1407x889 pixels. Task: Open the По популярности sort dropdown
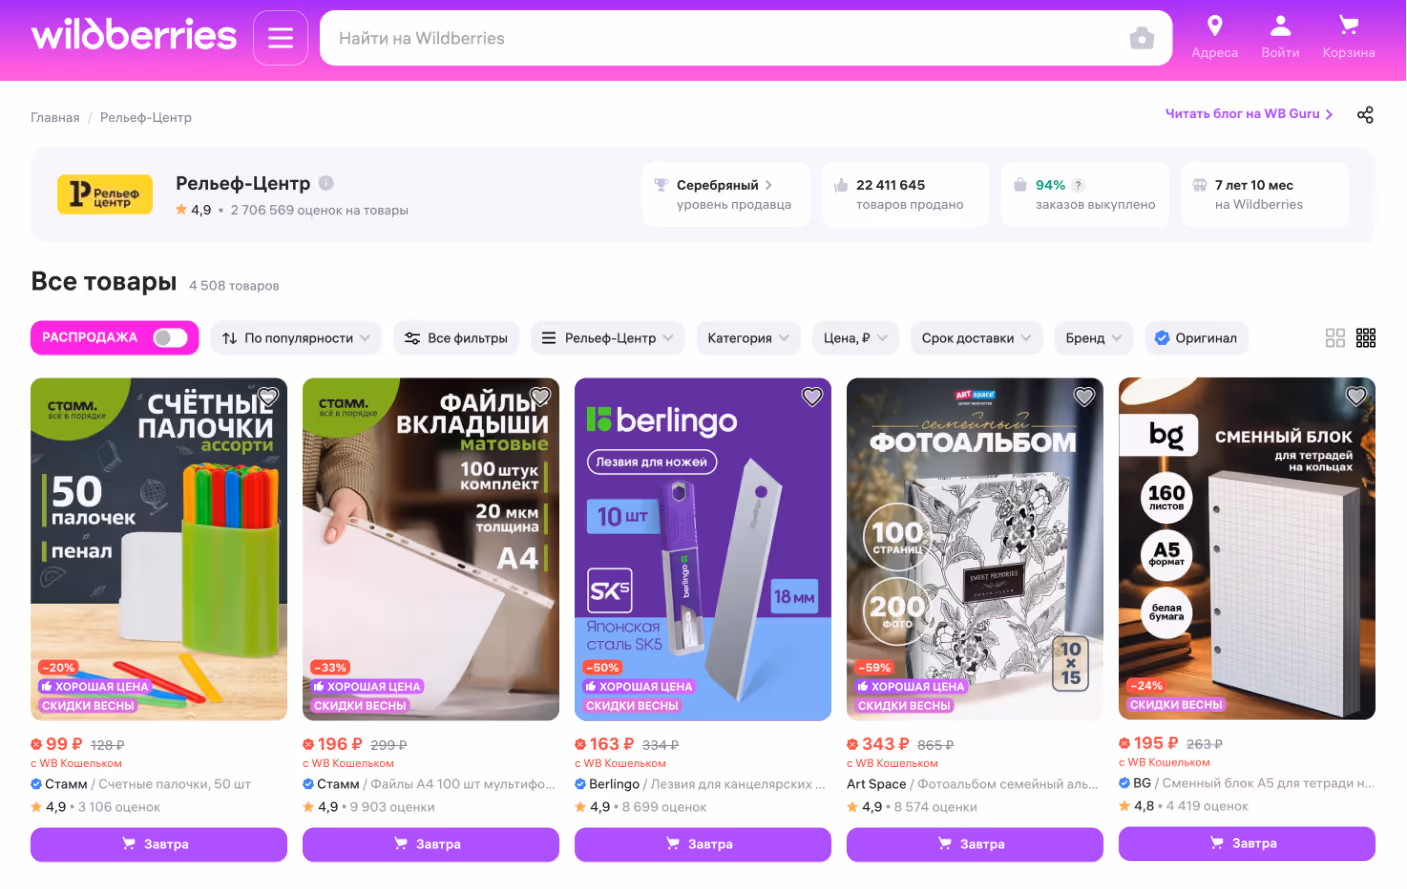click(296, 338)
